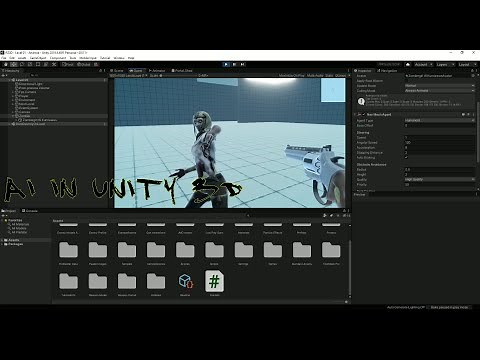Viewport: 480px width, 360px height.
Task: Open NavMeshAgent component help icon
Action: point(464,114)
